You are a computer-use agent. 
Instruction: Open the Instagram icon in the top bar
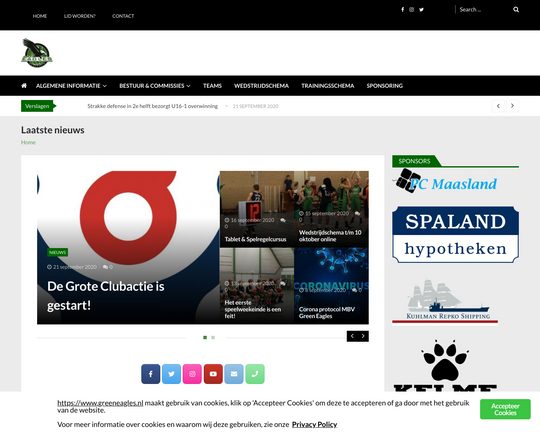click(412, 10)
